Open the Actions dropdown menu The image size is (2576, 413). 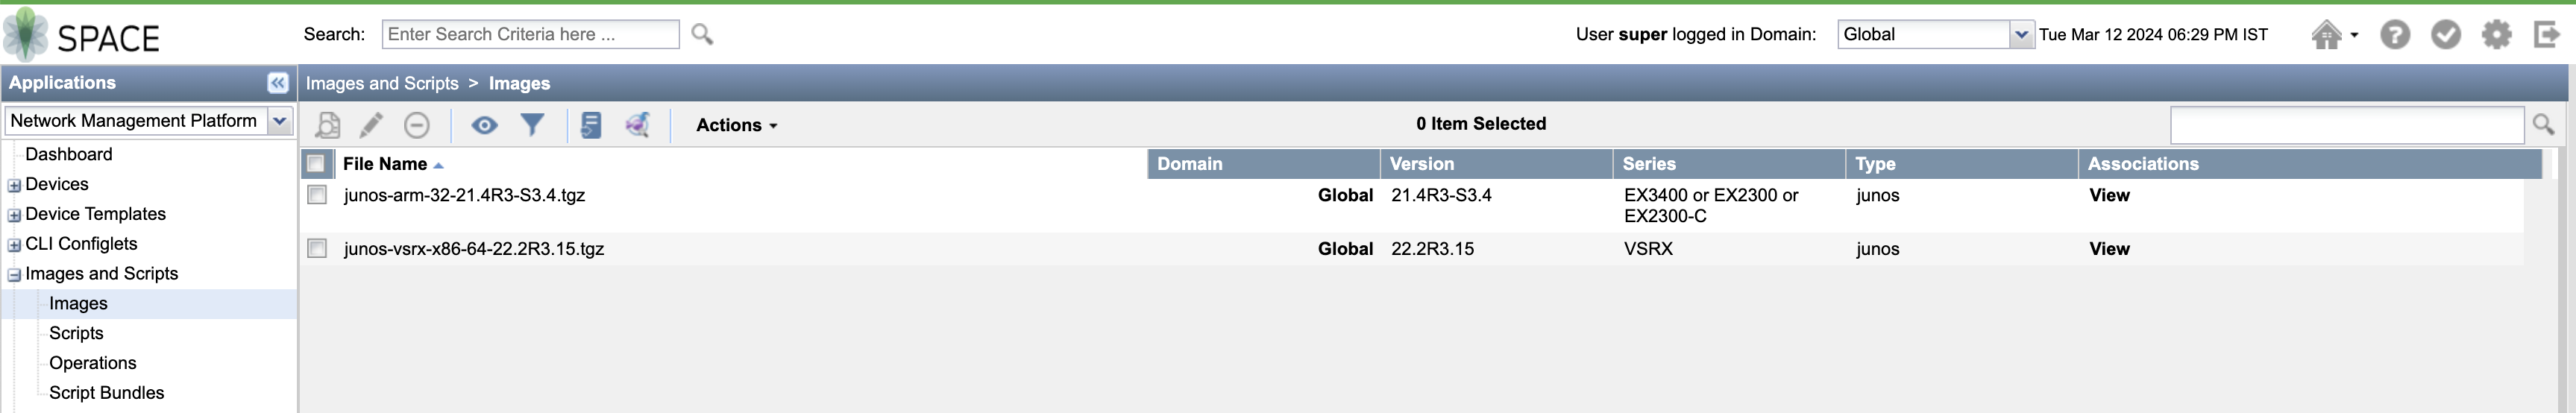737,125
